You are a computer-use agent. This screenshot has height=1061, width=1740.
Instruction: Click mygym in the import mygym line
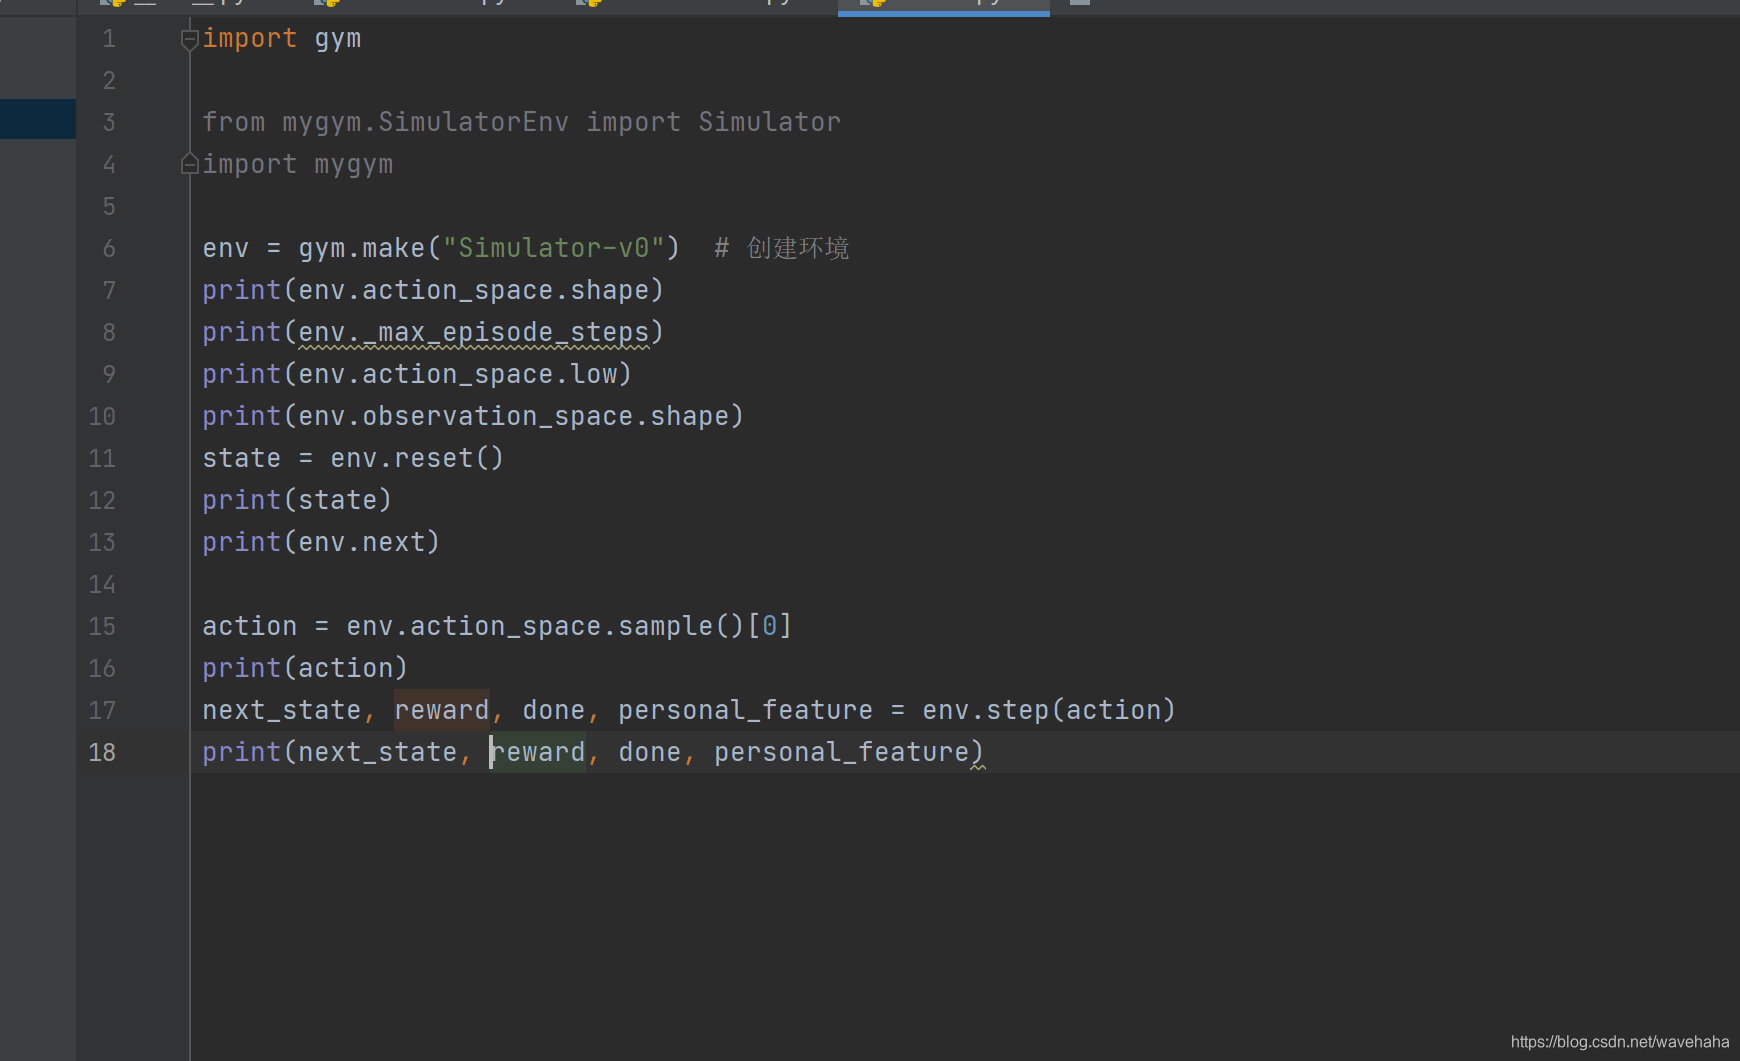354,164
